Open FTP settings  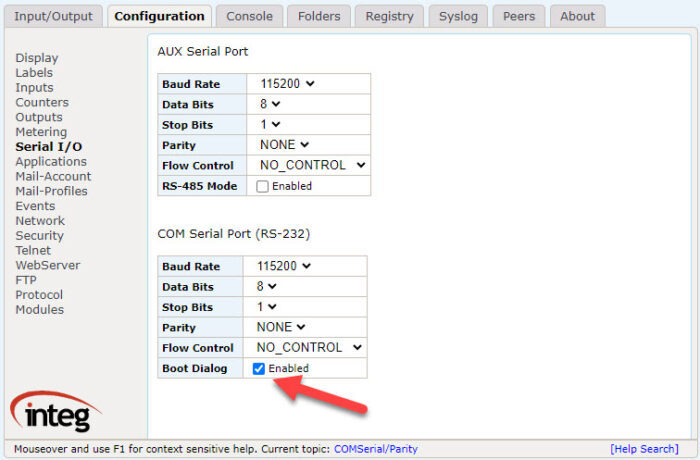pyautogui.click(x=26, y=280)
